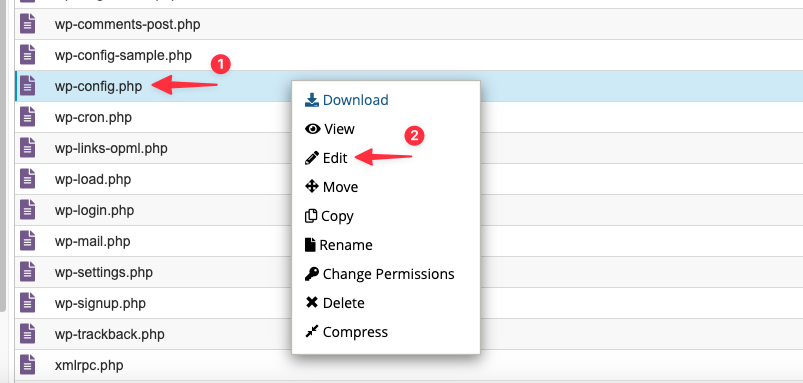Click the xmlrpc.php file icon
This screenshot has width=803, height=383.
pos(28,365)
